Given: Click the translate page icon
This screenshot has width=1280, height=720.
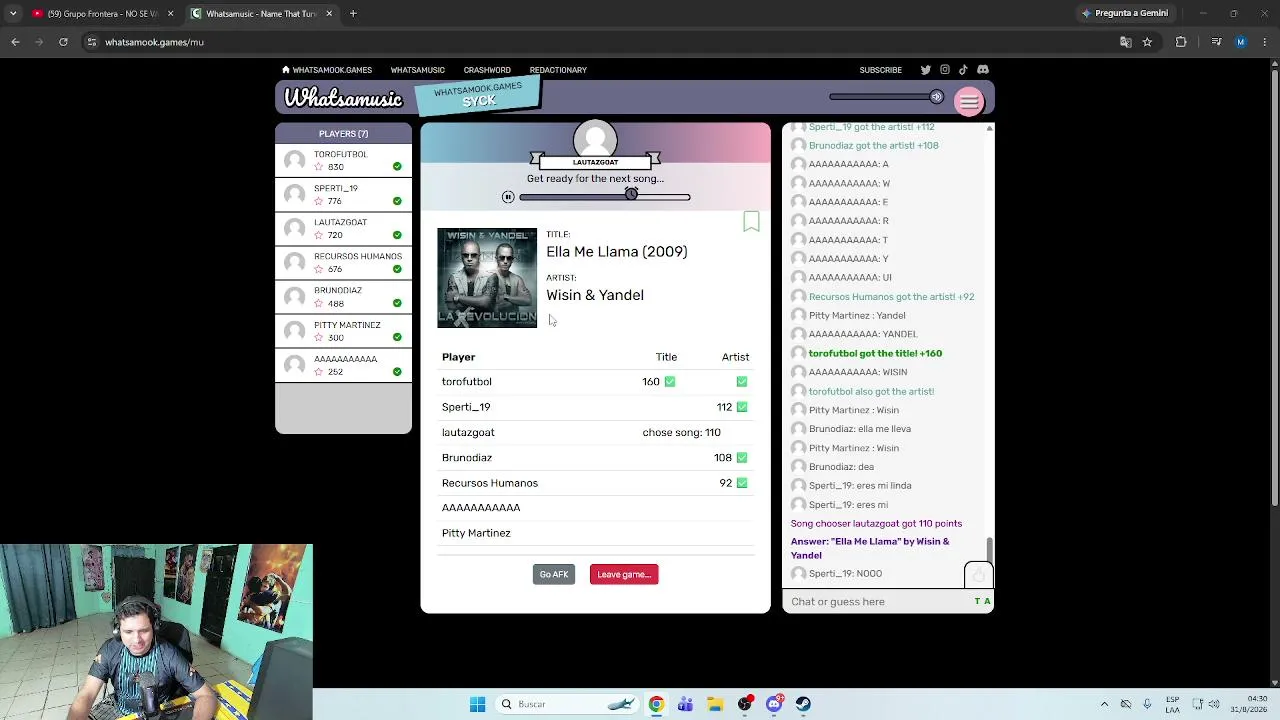Looking at the screenshot, I should point(1126,42).
